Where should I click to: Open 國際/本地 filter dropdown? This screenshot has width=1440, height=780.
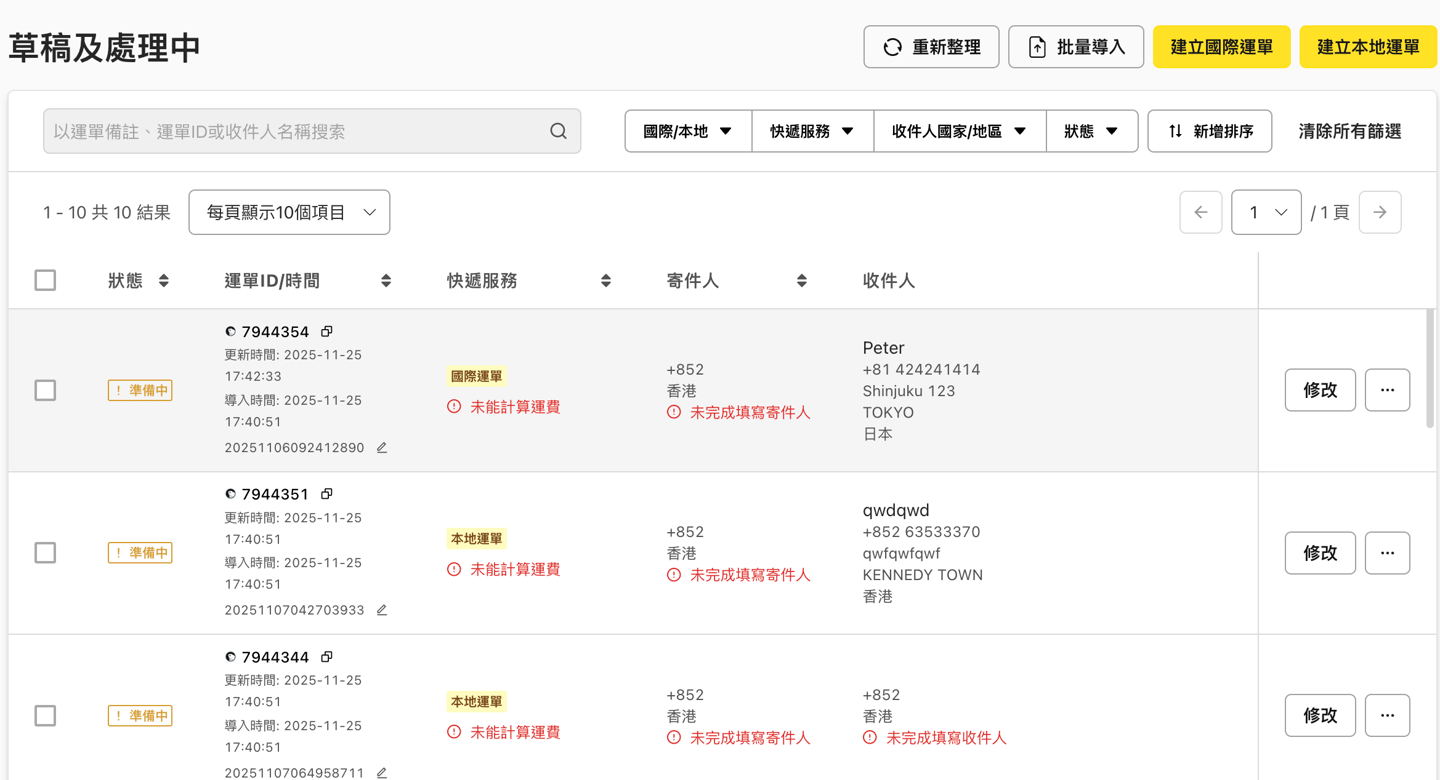pos(688,131)
